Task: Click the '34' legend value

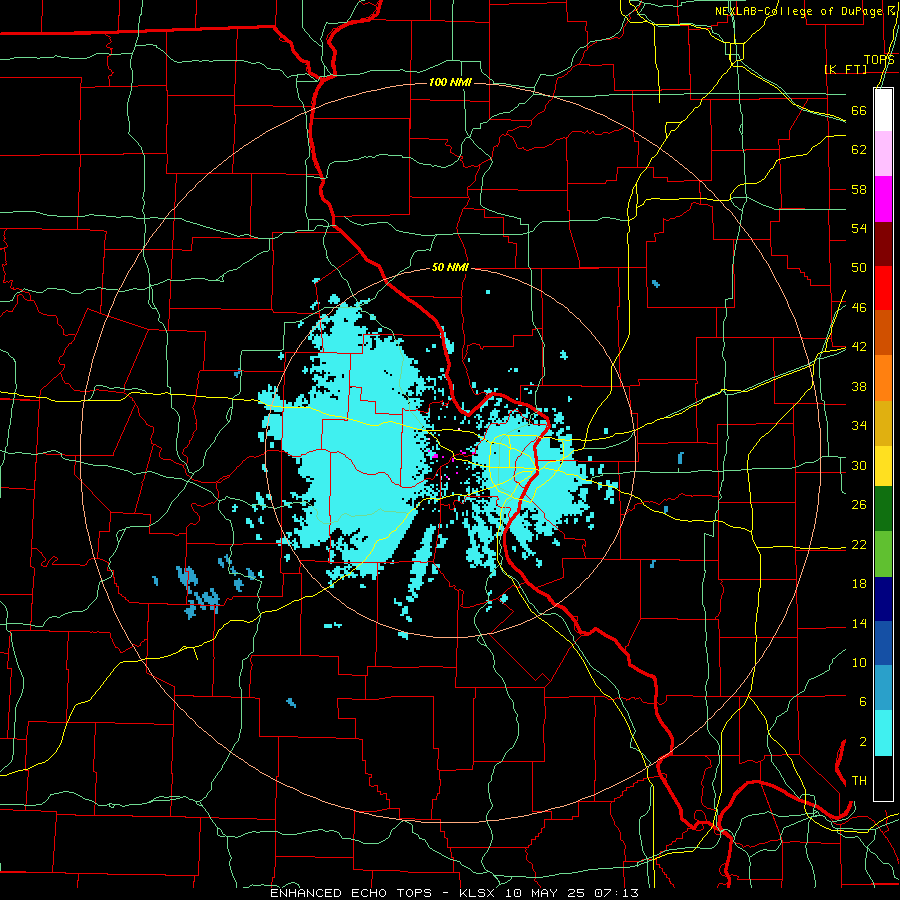Action: 859,426
